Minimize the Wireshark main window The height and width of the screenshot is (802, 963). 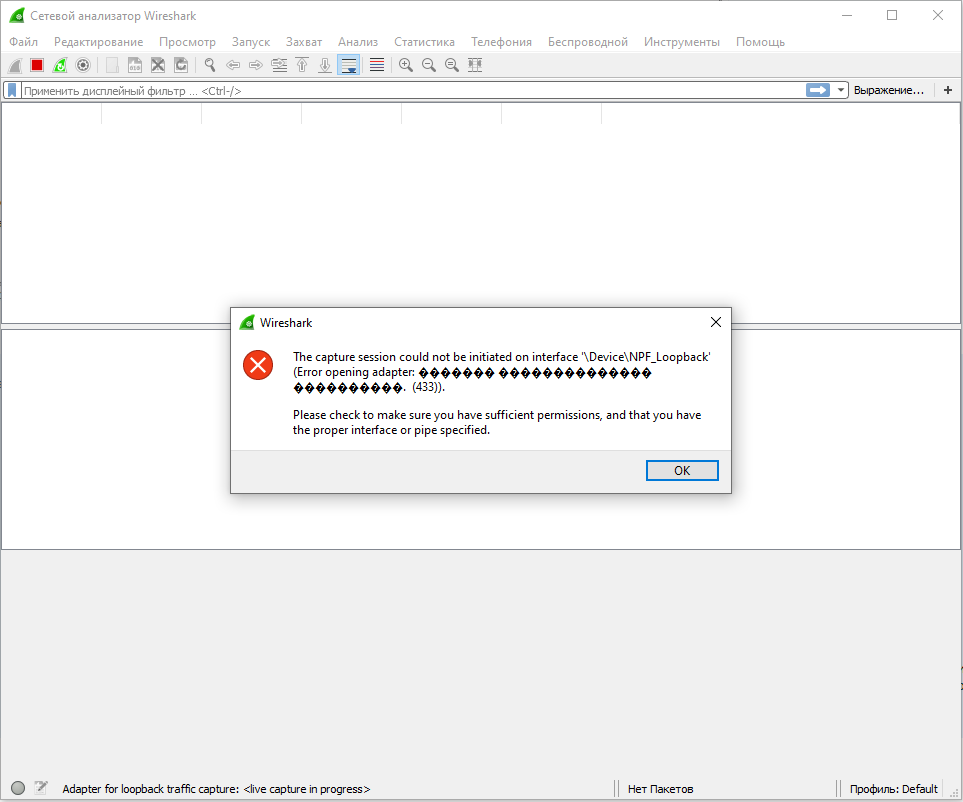tap(847, 15)
